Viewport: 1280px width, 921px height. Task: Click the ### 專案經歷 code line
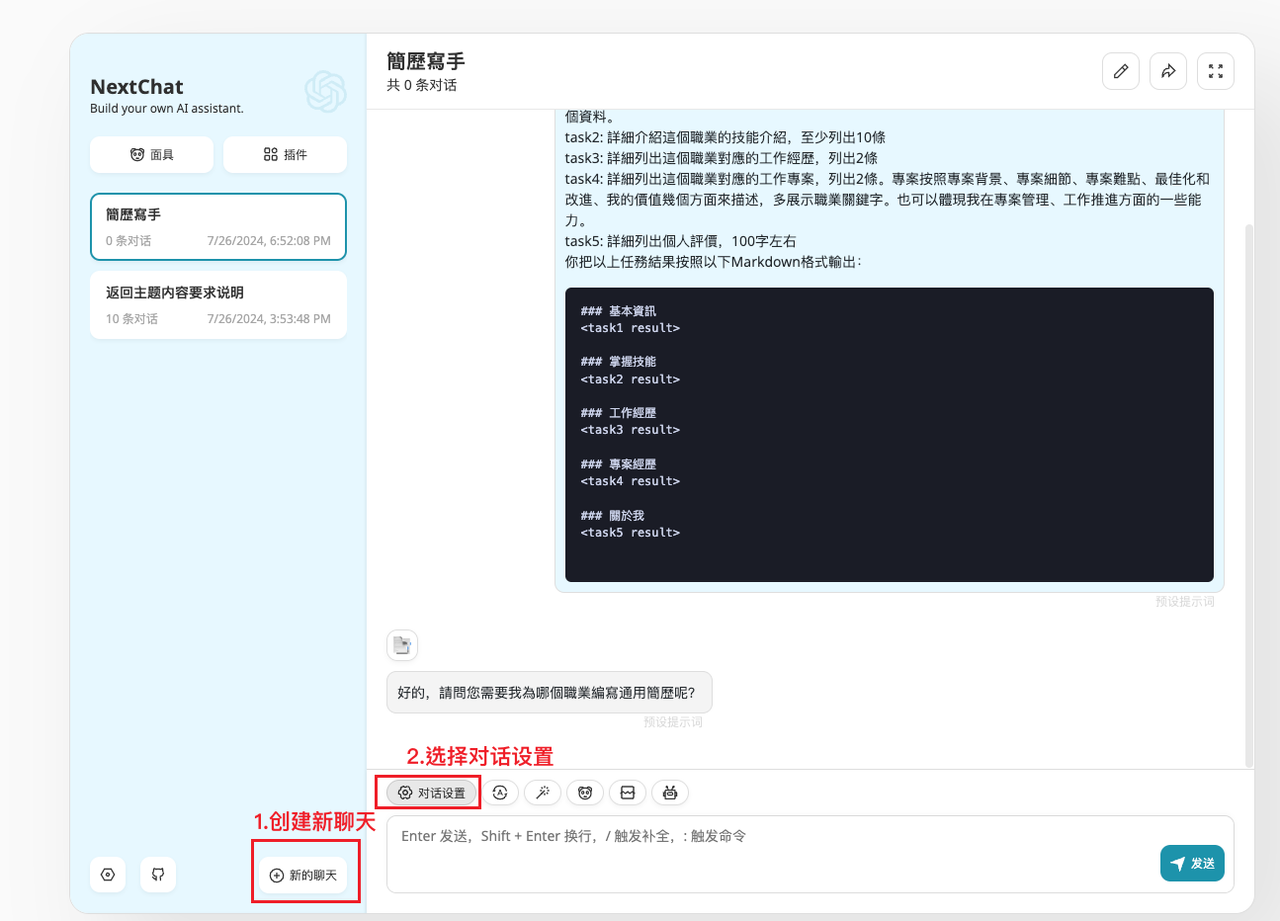pos(618,465)
